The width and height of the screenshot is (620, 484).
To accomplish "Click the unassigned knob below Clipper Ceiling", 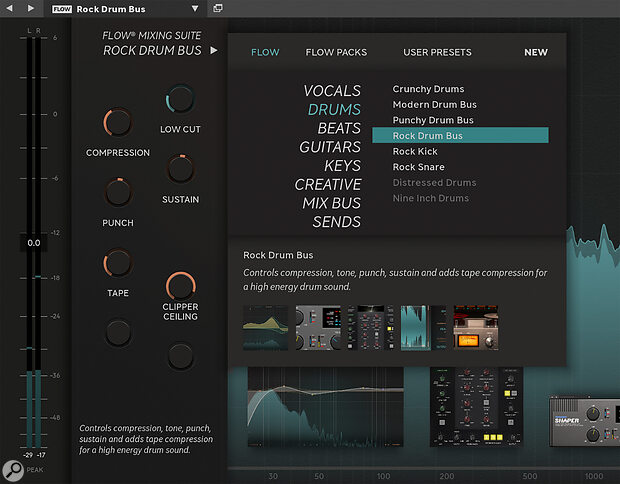I will 181,356.
